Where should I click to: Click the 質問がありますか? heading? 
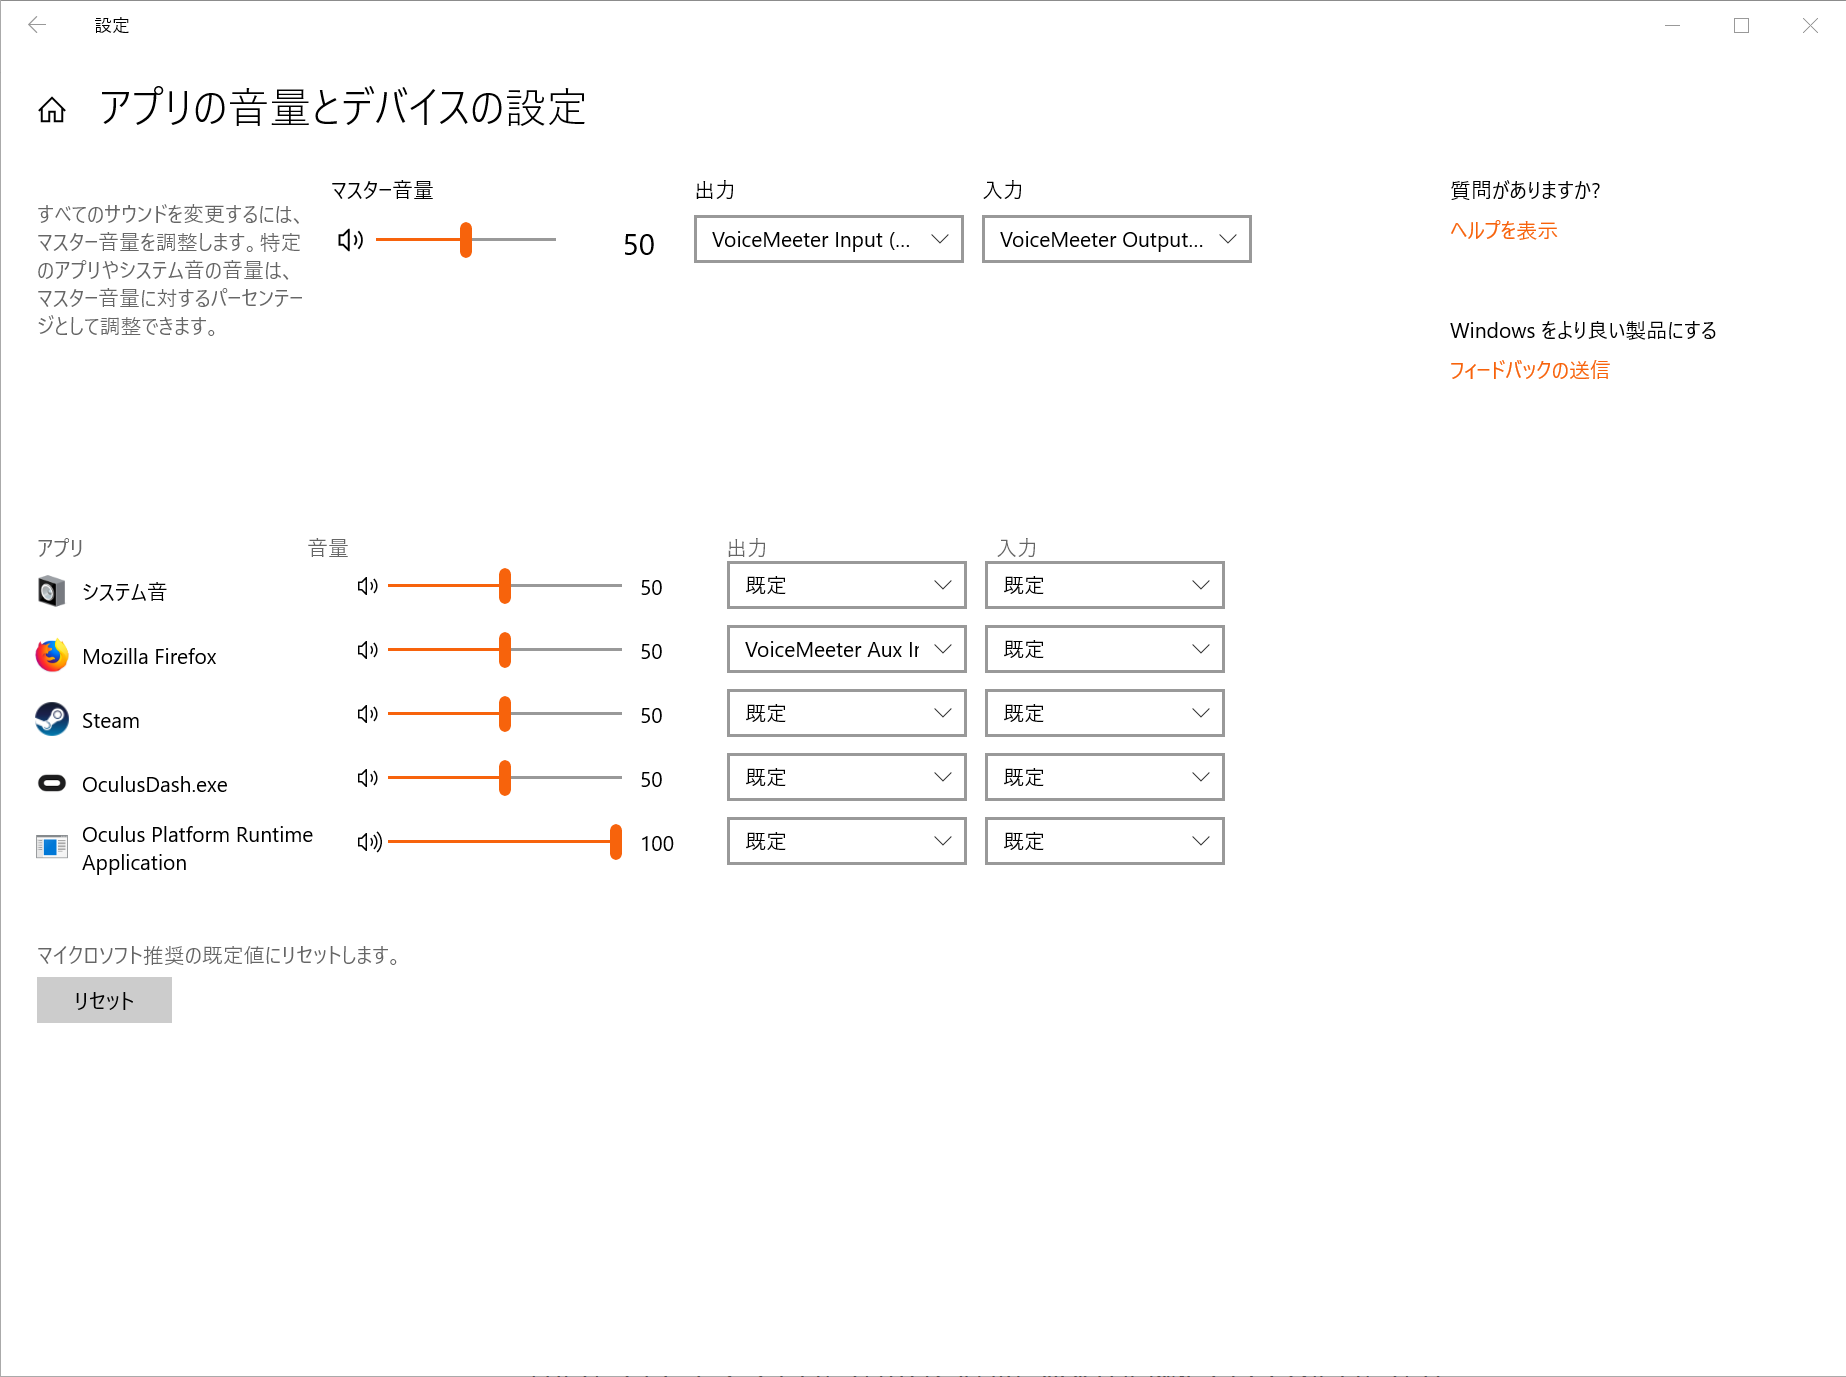pos(1525,190)
